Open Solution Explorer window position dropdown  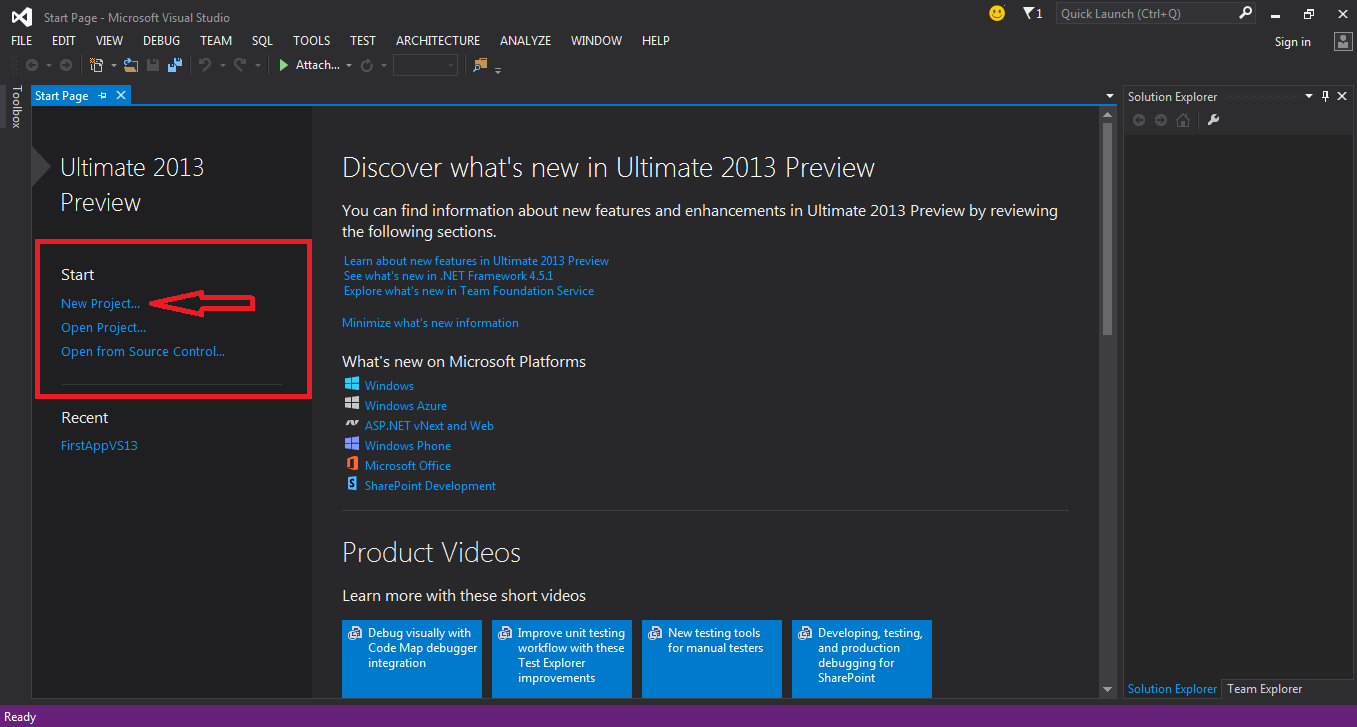(1308, 96)
